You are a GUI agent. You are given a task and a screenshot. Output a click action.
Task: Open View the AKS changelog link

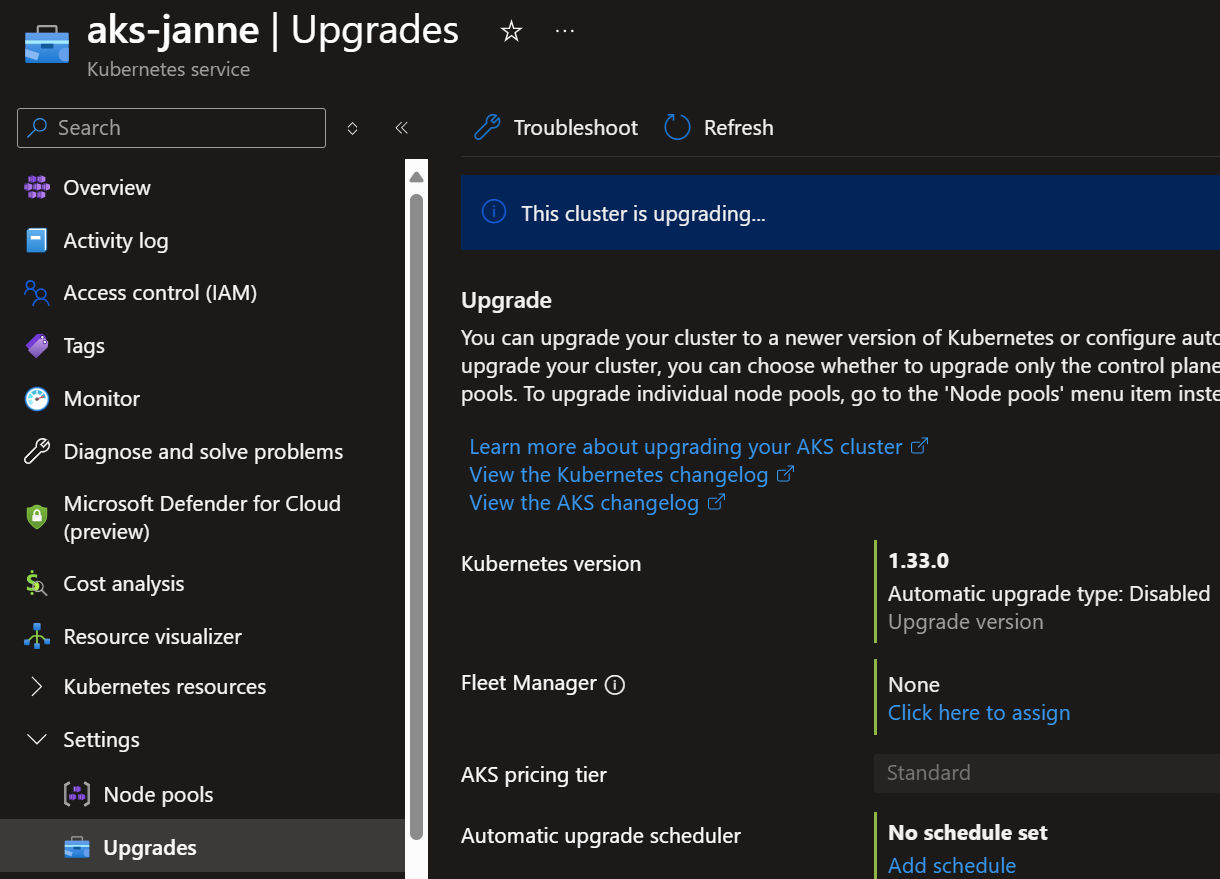pos(584,502)
